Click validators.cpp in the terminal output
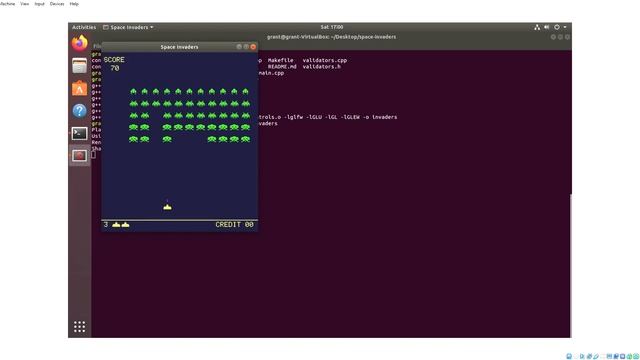 coord(324,60)
